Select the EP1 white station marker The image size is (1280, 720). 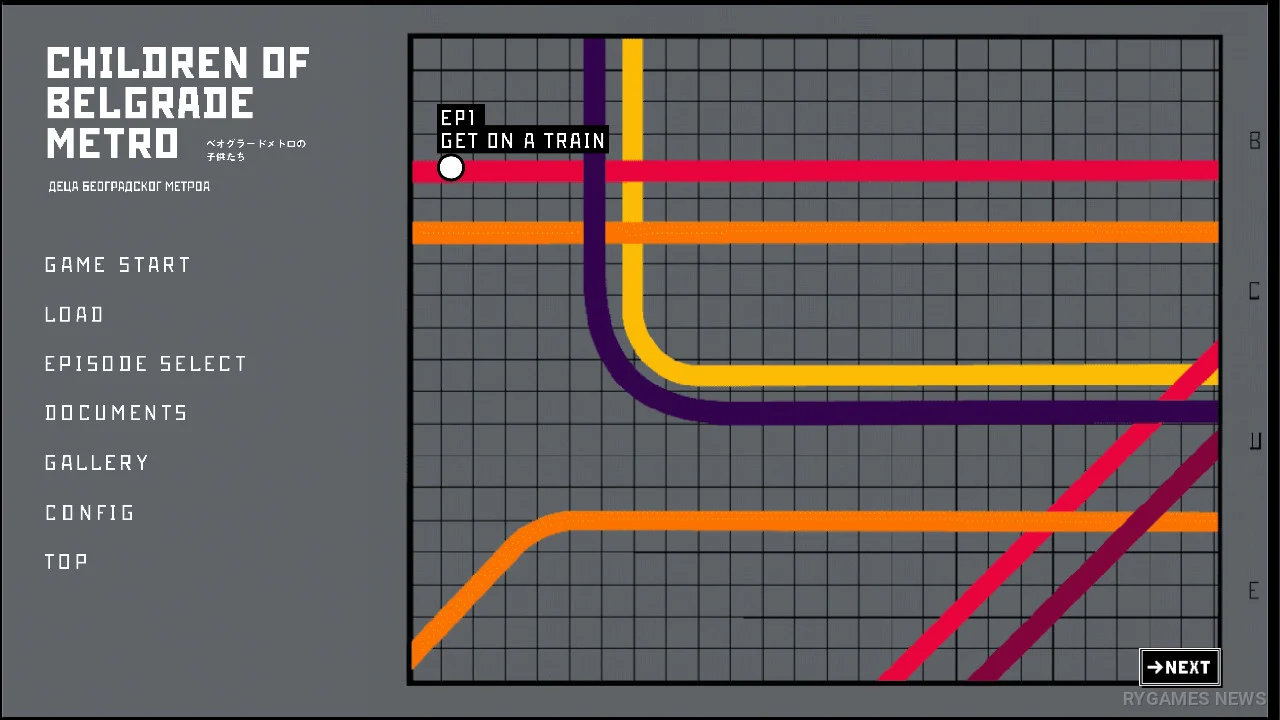point(451,168)
